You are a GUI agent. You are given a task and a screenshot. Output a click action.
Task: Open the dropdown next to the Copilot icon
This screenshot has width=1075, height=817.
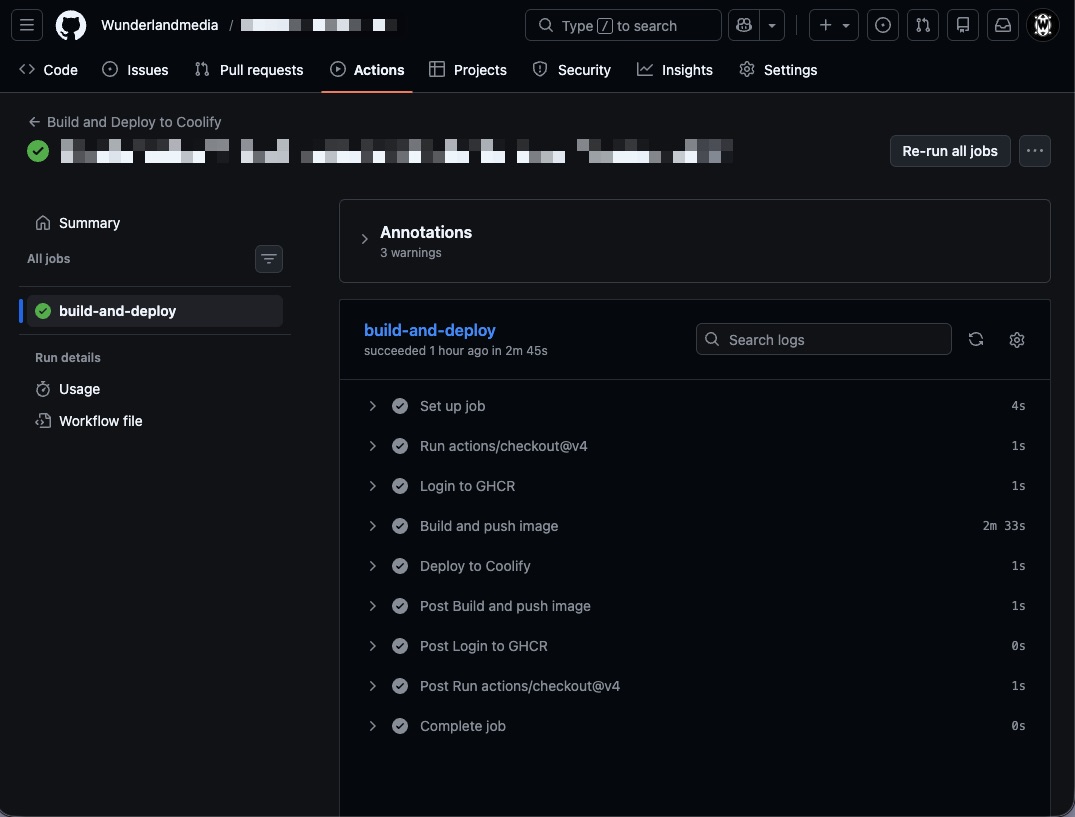772,25
